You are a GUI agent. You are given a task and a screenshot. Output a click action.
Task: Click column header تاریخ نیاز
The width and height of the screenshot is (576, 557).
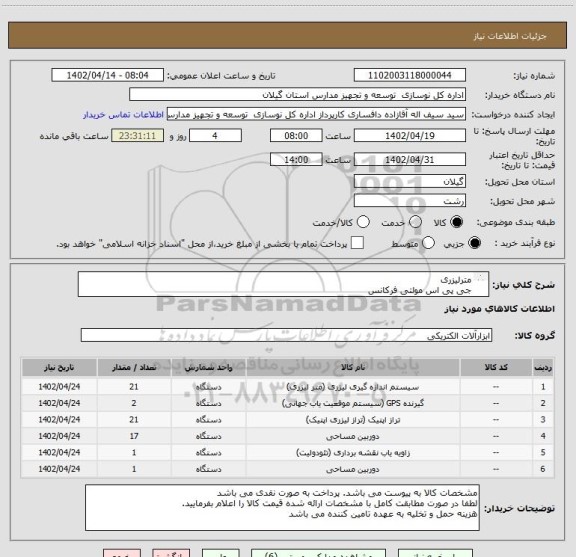click(x=59, y=367)
